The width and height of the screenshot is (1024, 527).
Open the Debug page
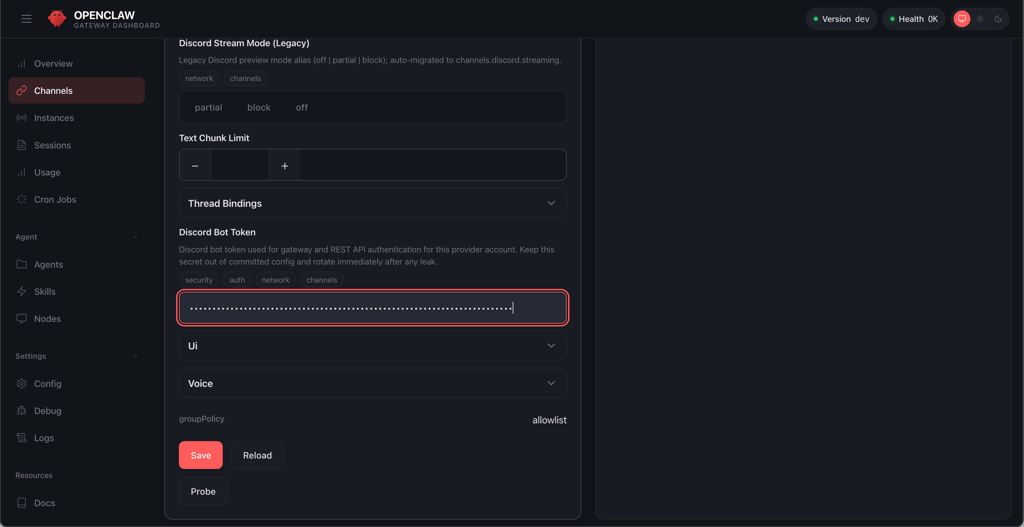76,411
